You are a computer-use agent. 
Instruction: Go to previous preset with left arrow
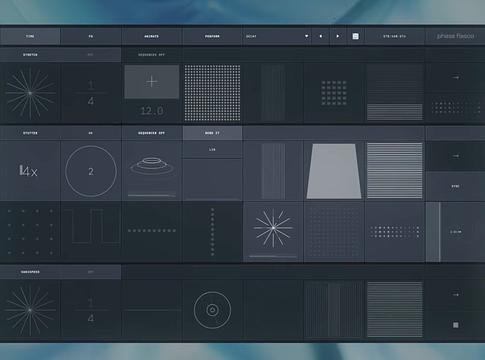coord(321,36)
